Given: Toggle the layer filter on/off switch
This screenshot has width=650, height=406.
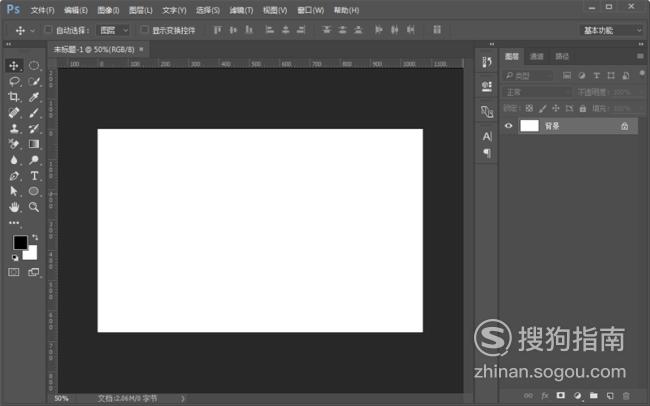Looking at the screenshot, I should tap(642, 74).
